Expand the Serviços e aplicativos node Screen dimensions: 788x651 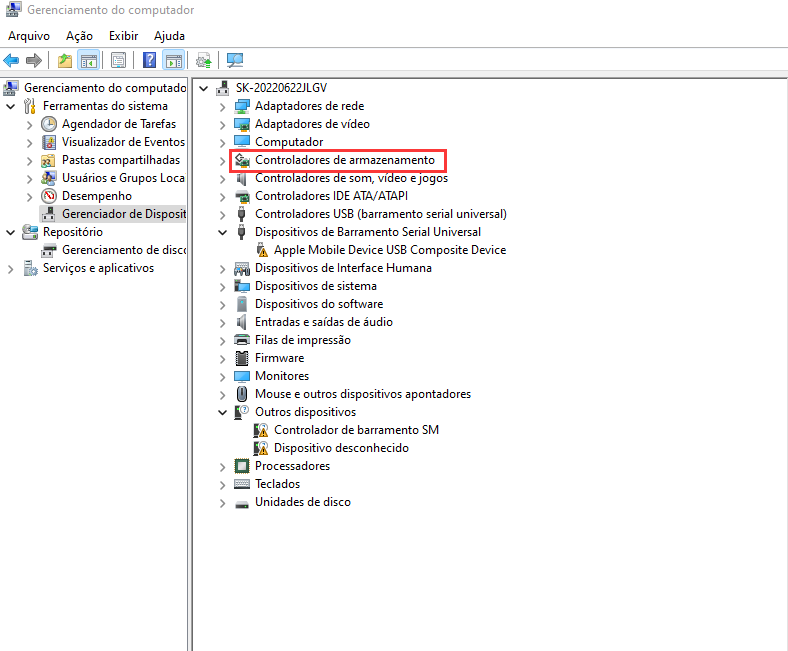pos(11,269)
